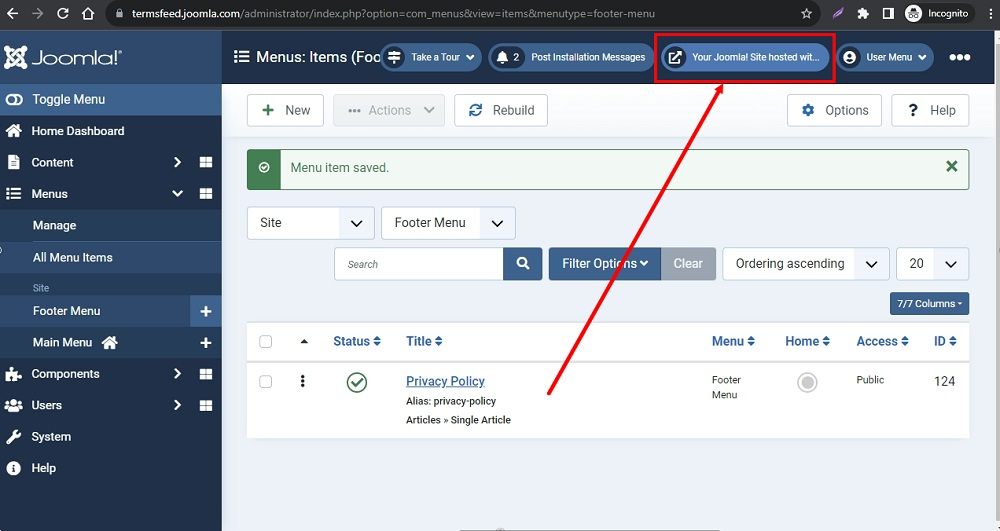Viewport: 1000px width, 531px height.
Task: Open Options with gear icon
Action: pyautogui.click(x=834, y=110)
